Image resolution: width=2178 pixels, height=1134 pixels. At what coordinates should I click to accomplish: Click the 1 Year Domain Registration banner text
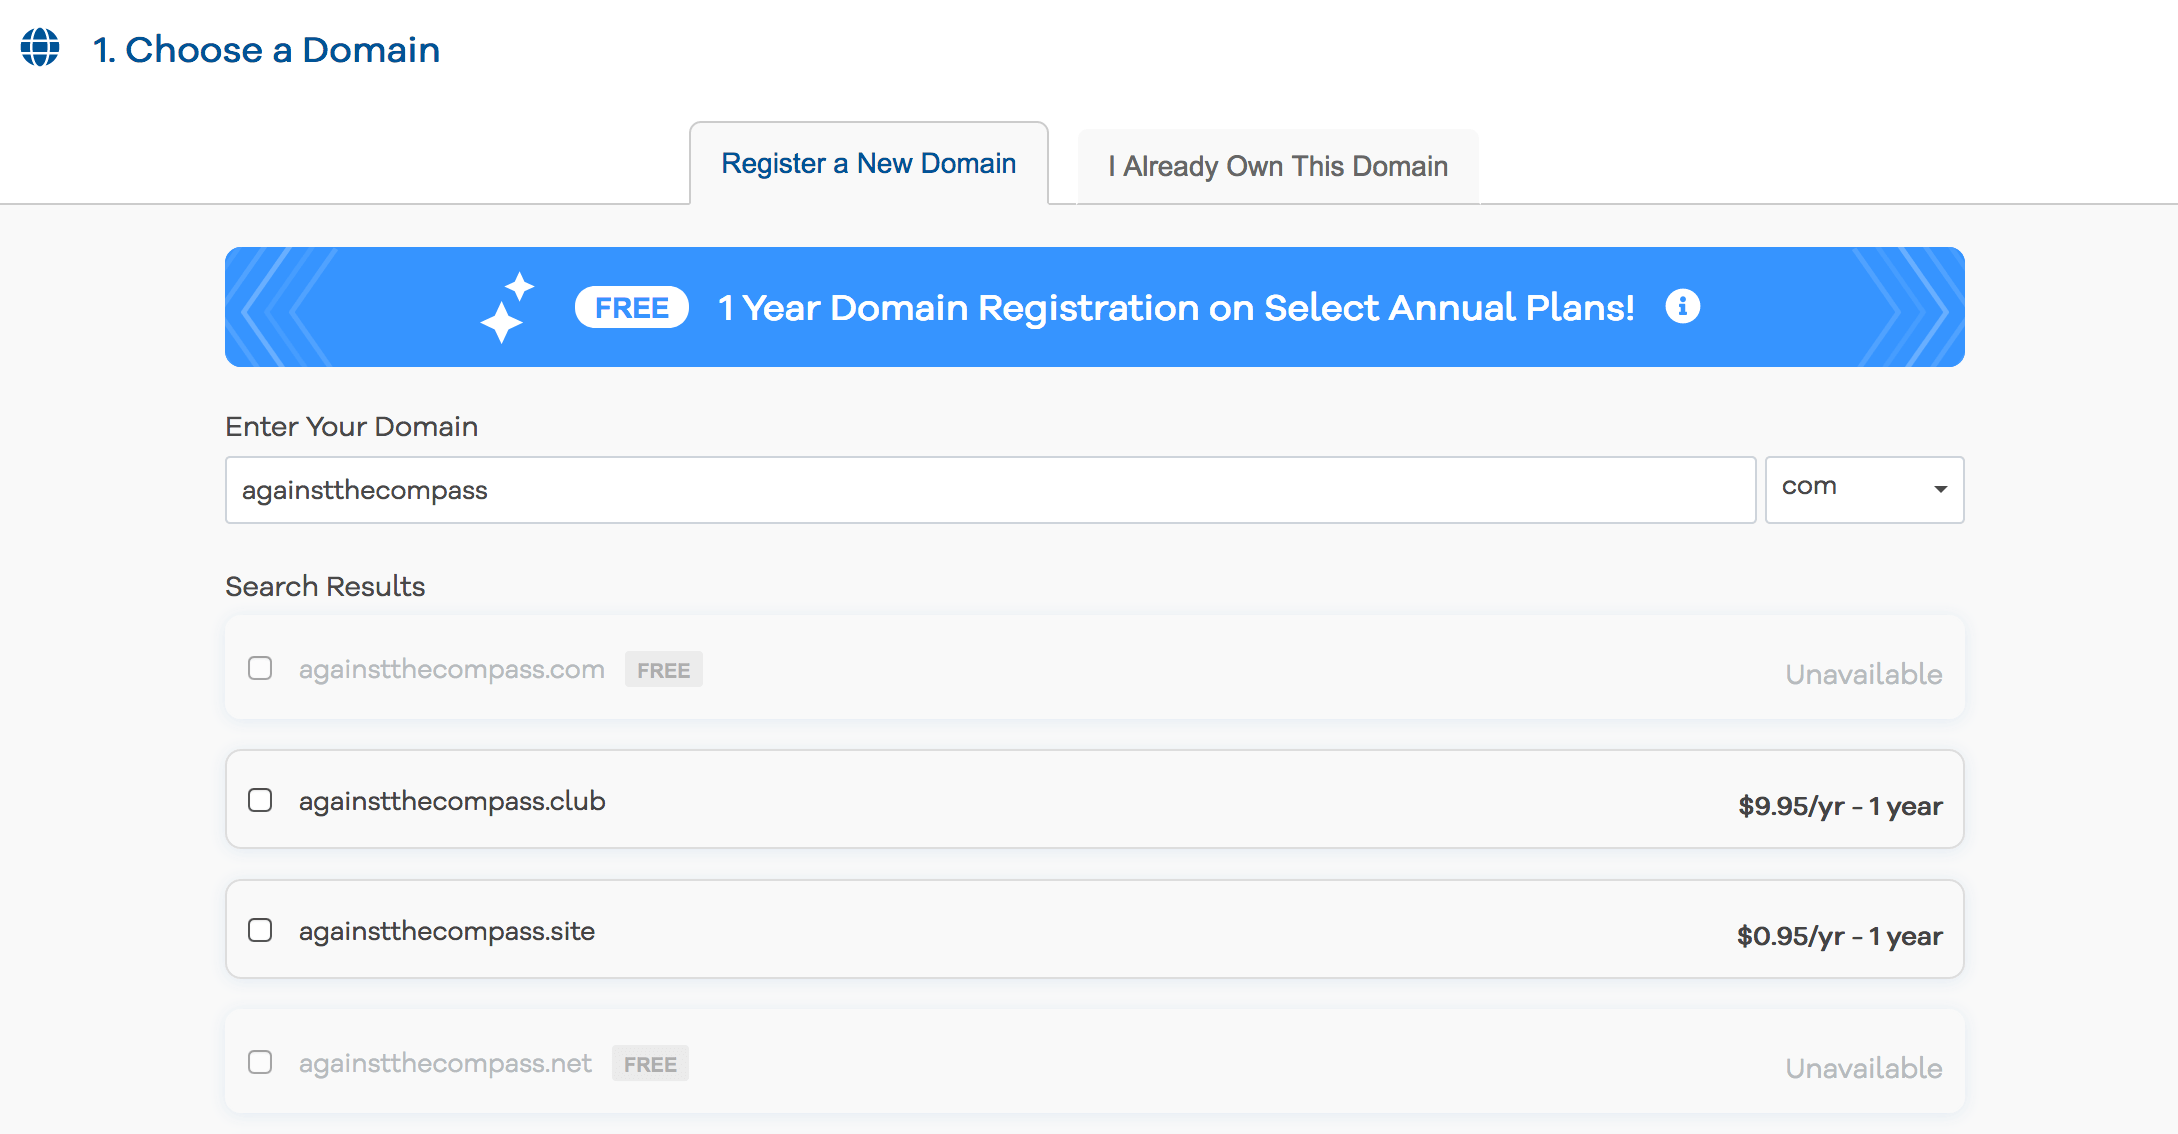[1176, 308]
